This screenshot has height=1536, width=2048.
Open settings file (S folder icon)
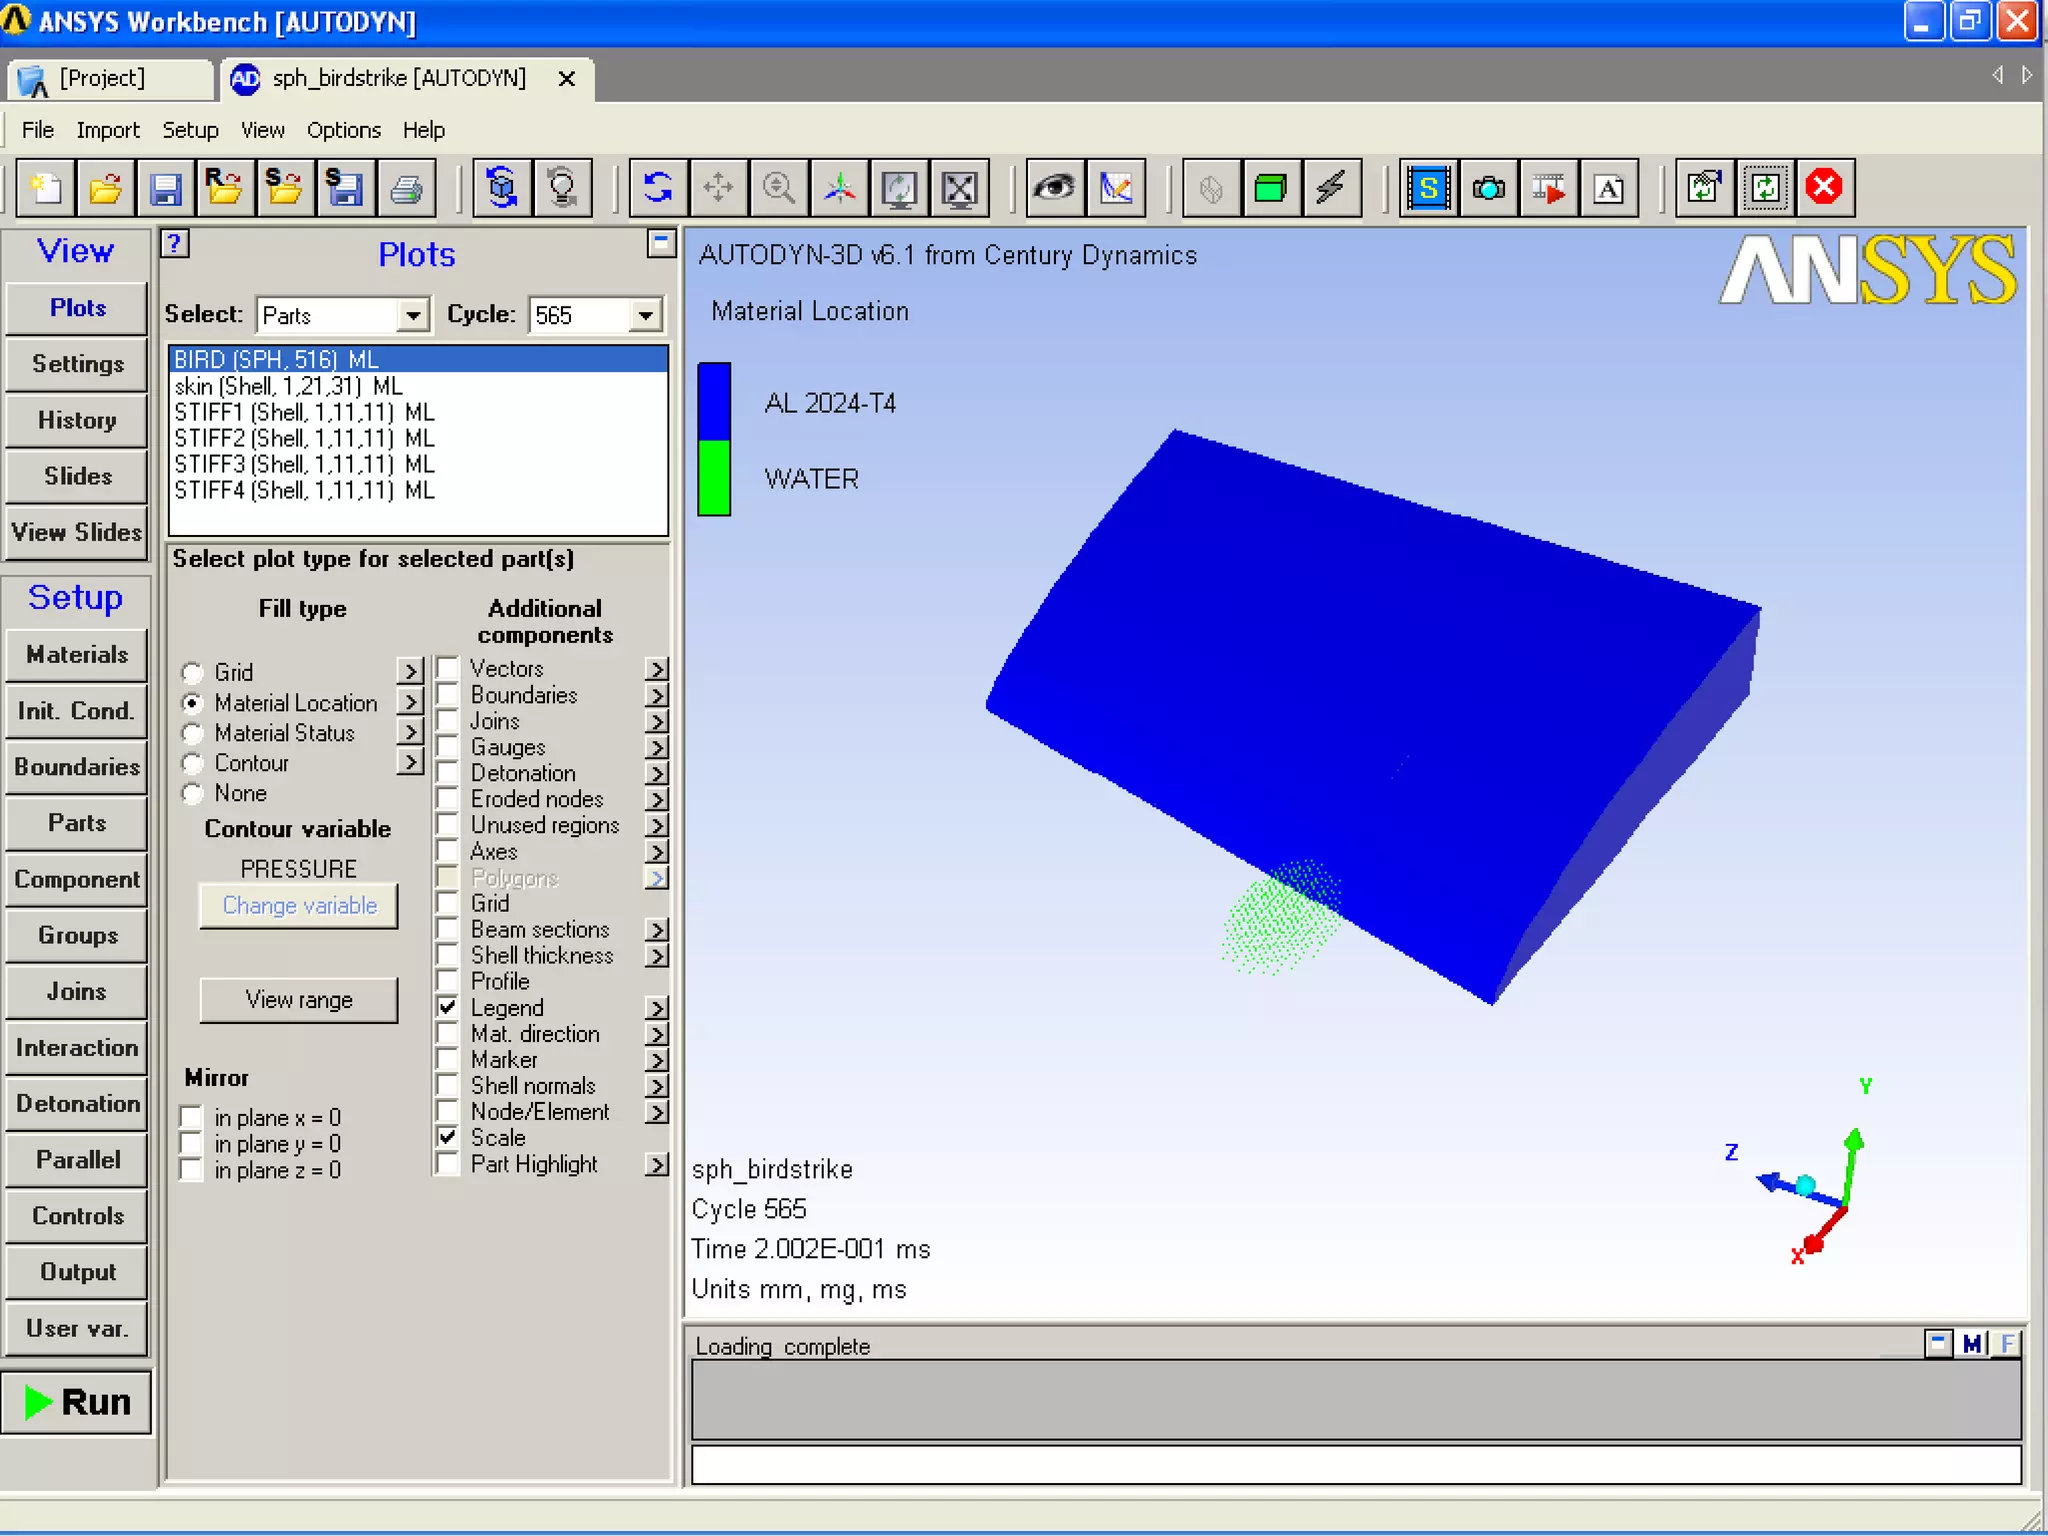[x=285, y=188]
